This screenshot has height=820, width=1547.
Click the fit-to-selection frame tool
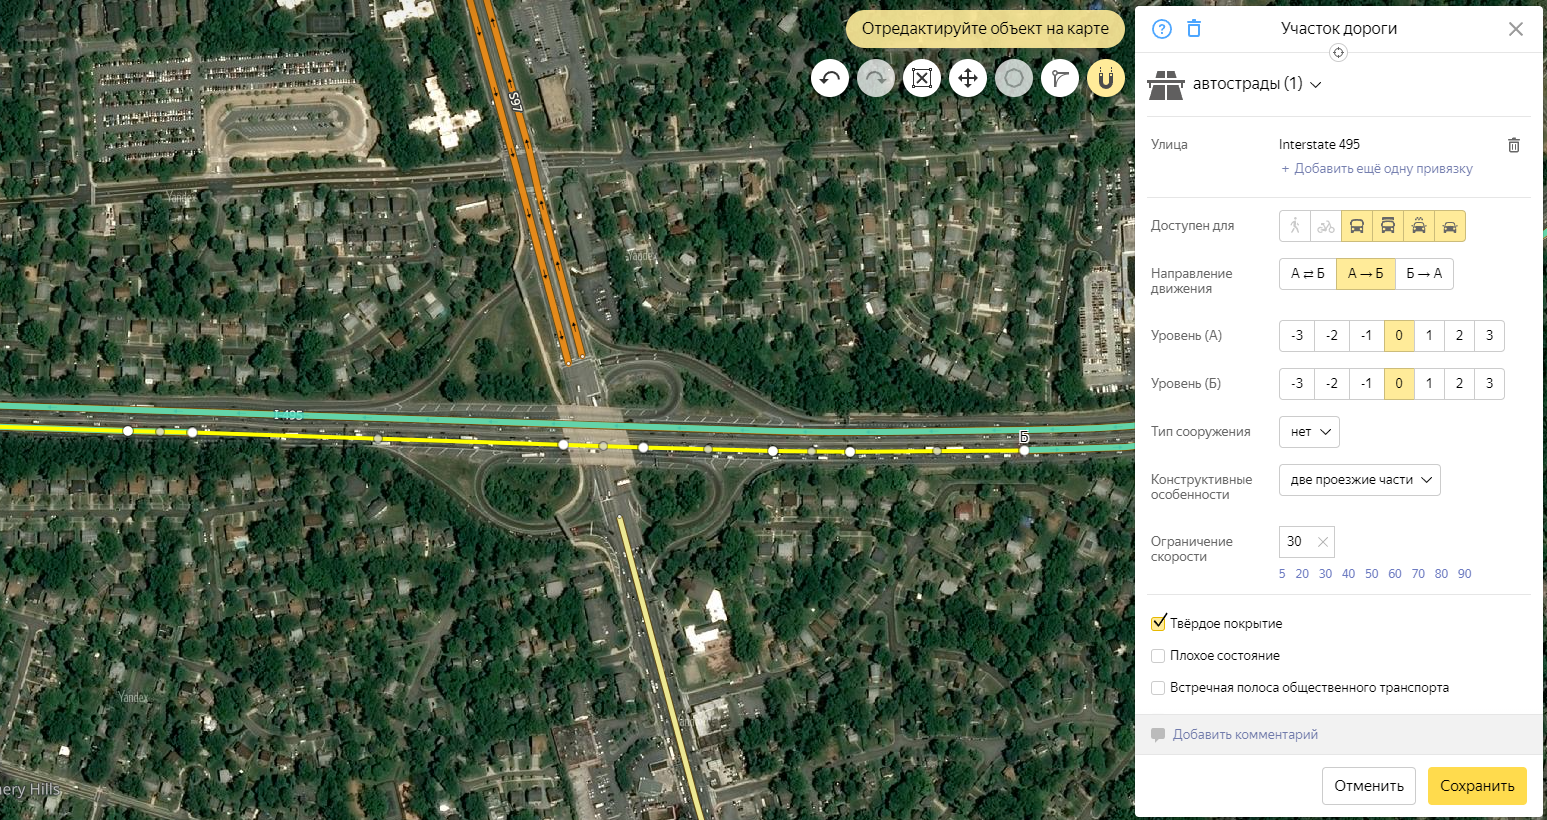click(922, 78)
